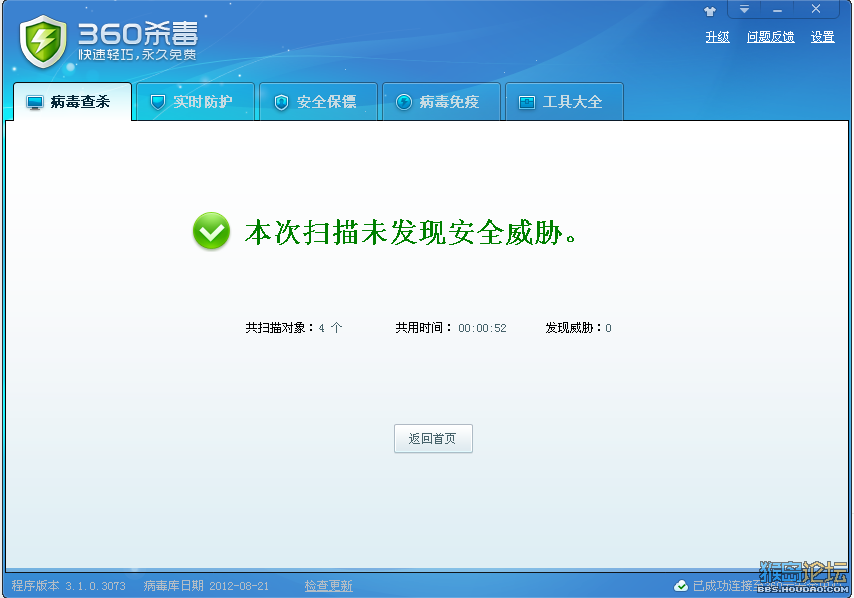Click the green checkmark result icon

(211, 231)
